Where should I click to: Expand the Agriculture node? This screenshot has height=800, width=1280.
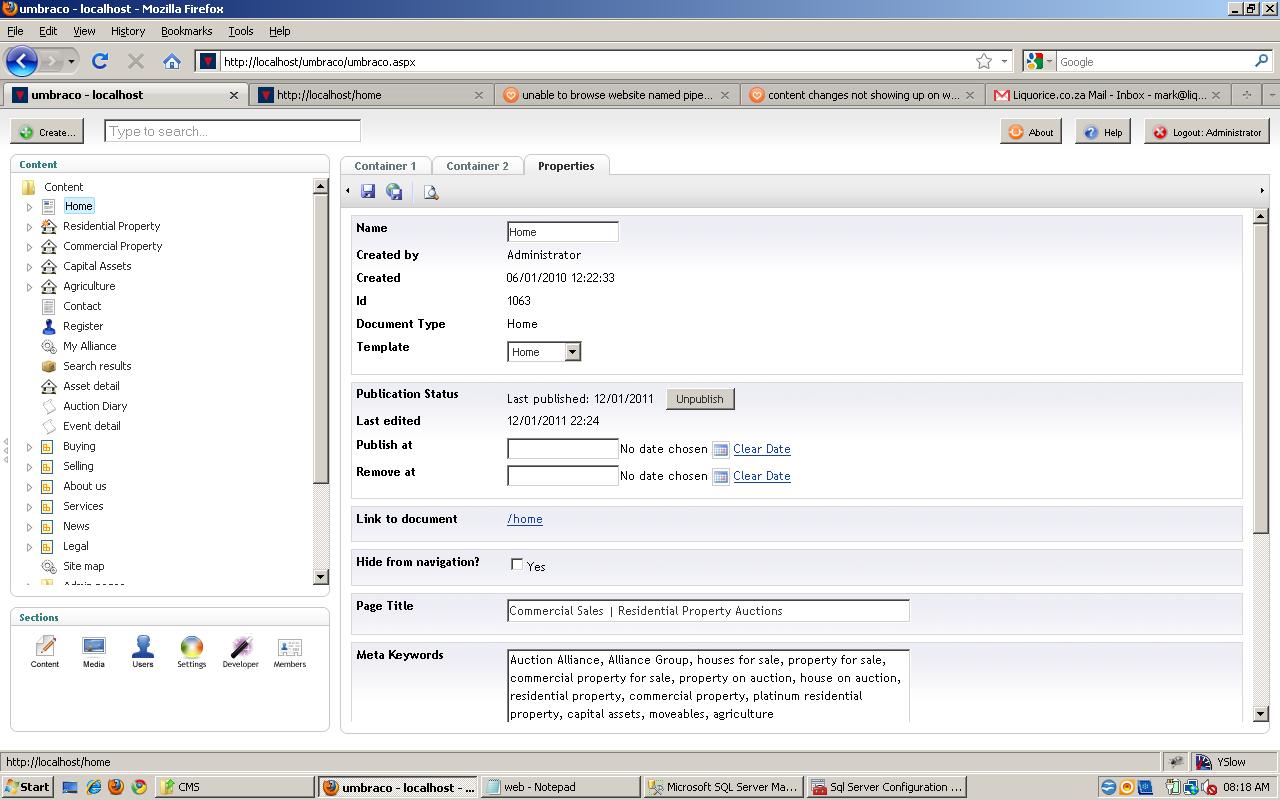(29, 287)
